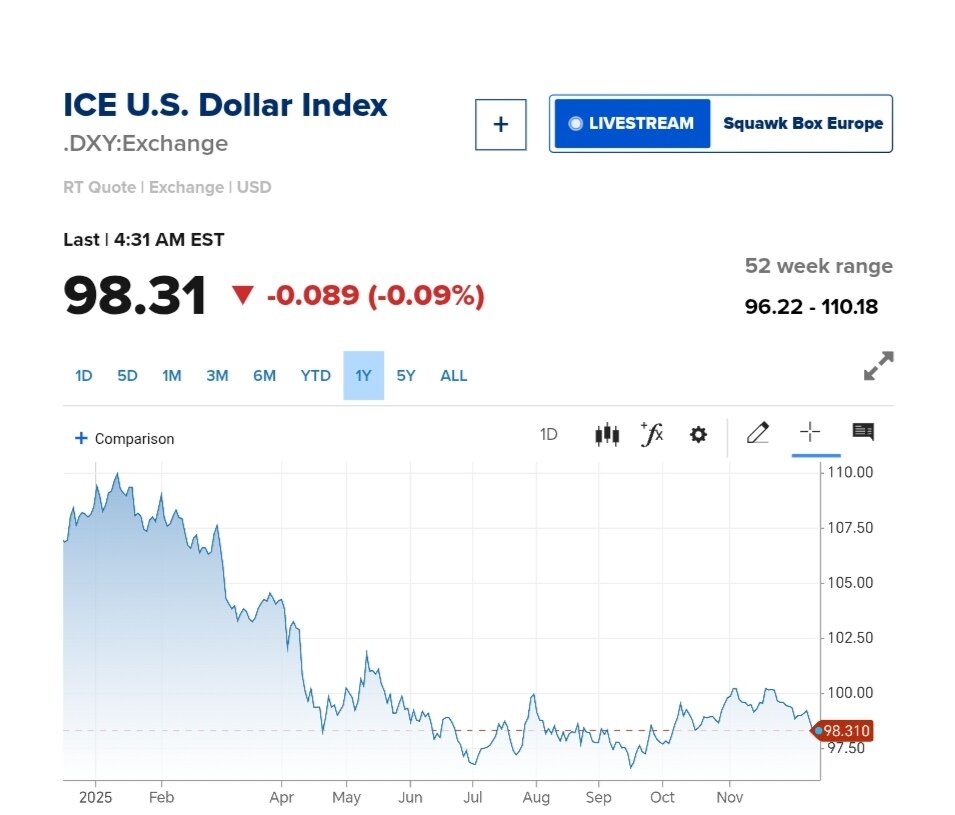Open the Squawk Box Europe link
955x815 pixels.
(x=803, y=124)
